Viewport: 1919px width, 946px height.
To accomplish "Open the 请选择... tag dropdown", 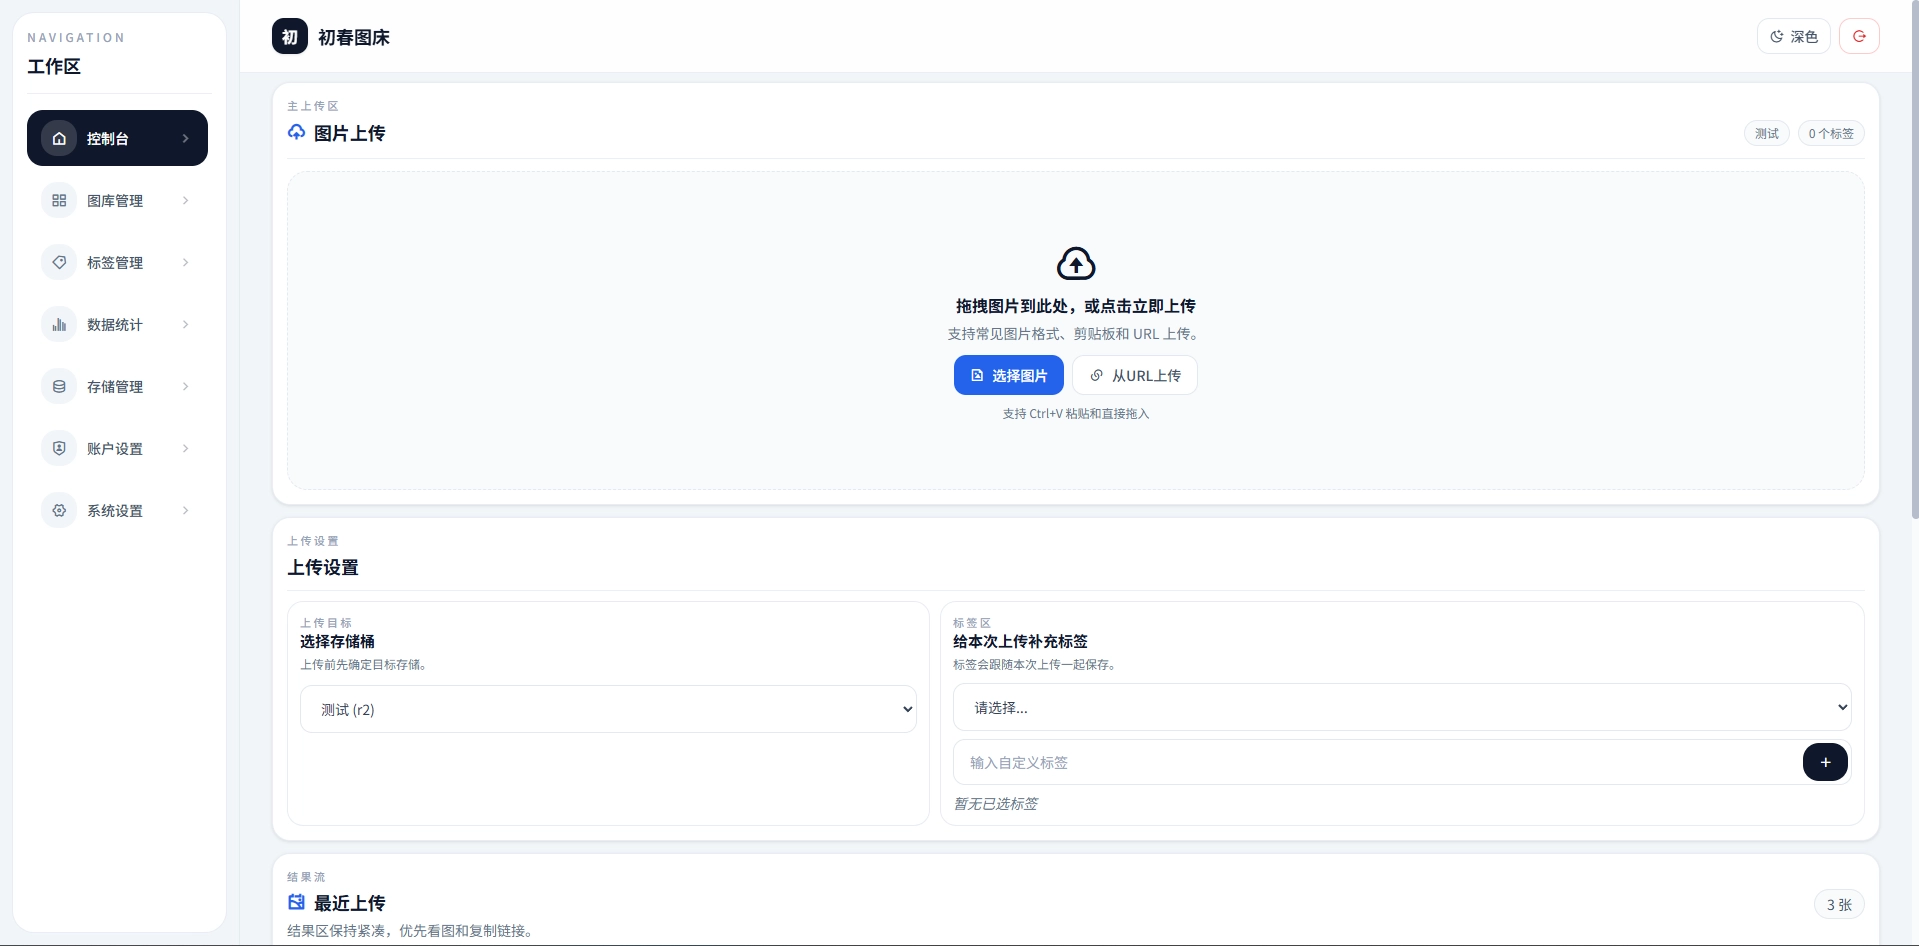I will tap(1402, 707).
